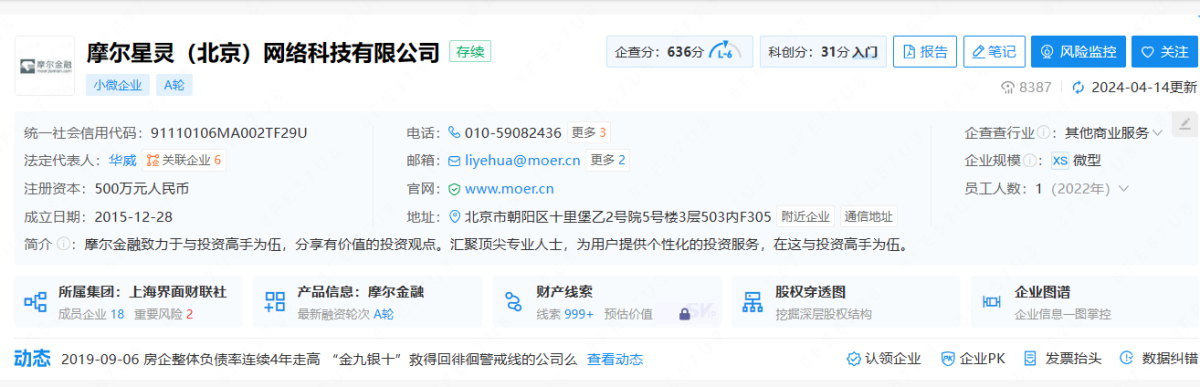
Task: Click the refresh icon beside 2024-04-14更新
Action: point(1078,87)
